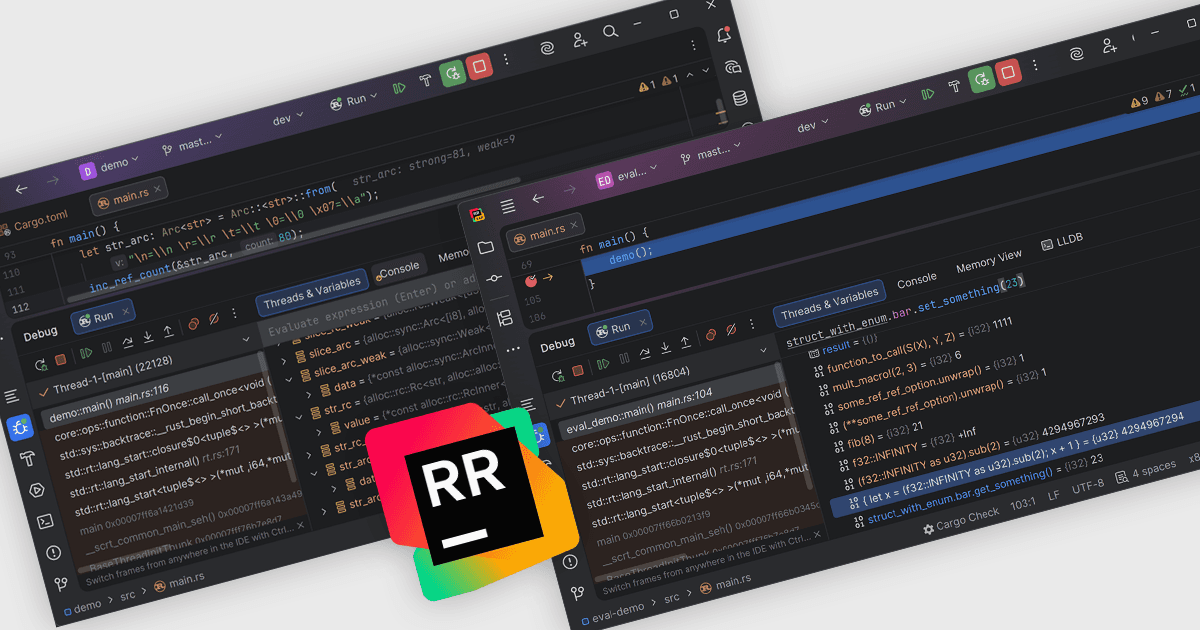Open hamburger main menu in eval-demo window
This screenshot has width=1200, height=630.
tap(508, 207)
